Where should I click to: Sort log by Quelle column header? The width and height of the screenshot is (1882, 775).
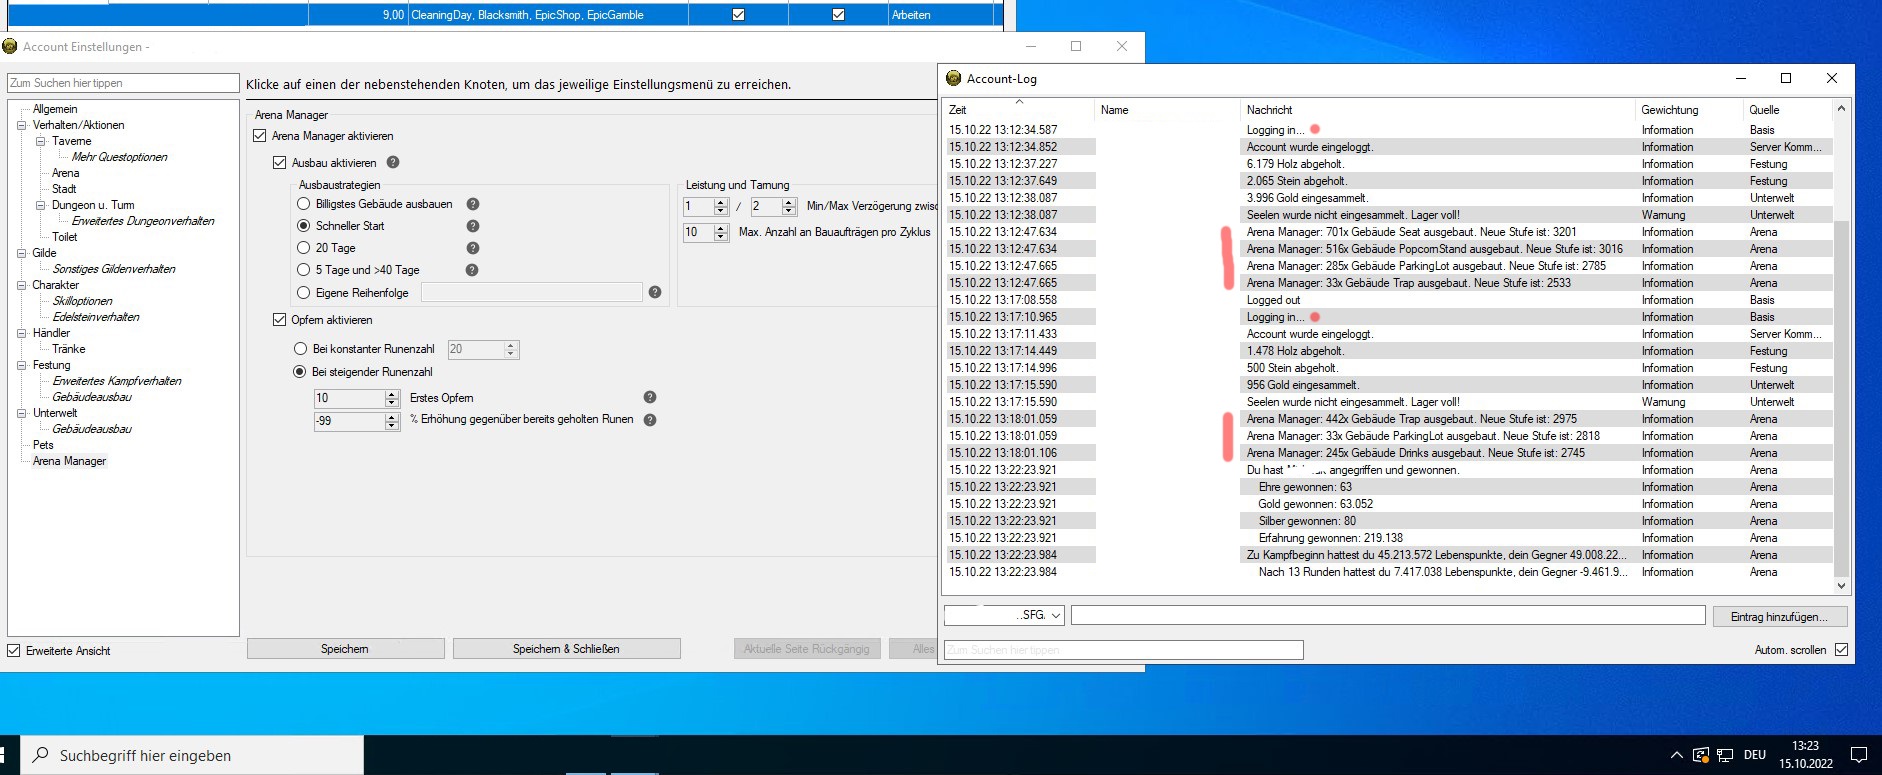[1787, 110]
